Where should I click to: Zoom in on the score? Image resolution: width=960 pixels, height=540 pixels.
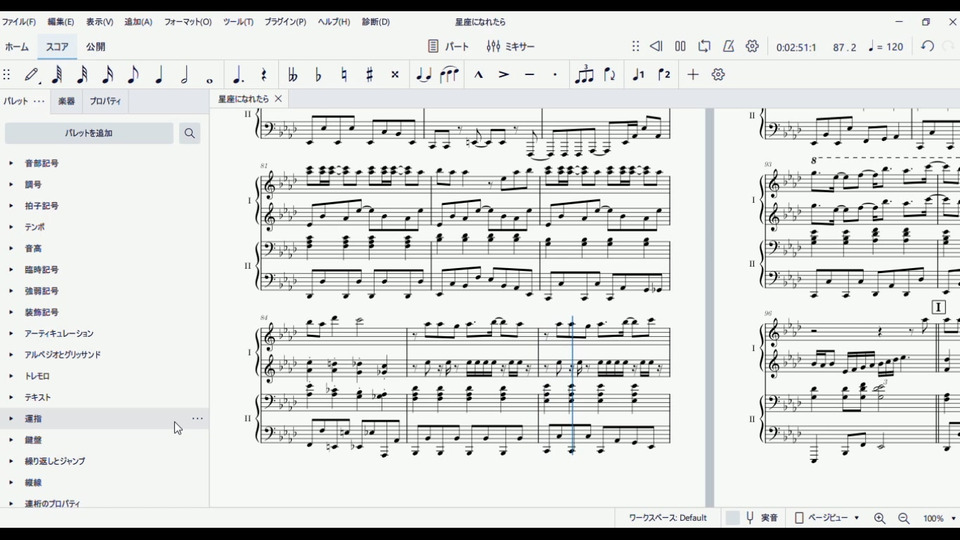click(880, 518)
